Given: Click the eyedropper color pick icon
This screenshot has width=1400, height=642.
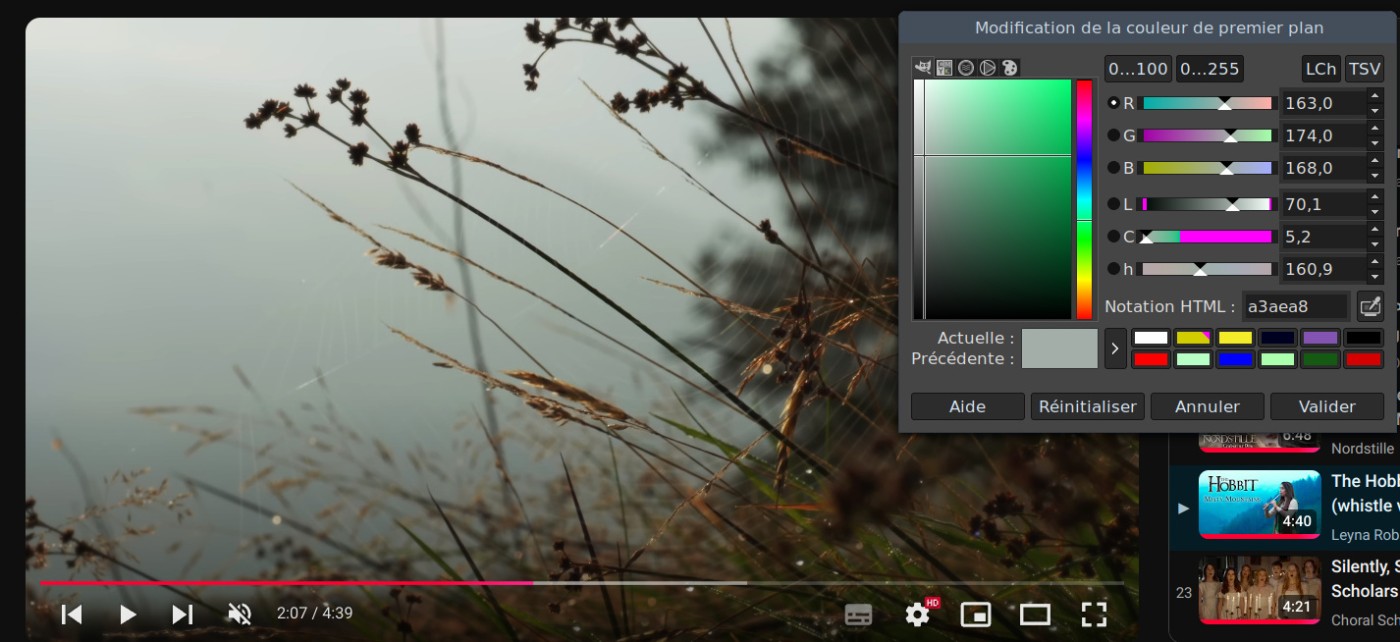Looking at the screenshot, I should [1369, 306].
